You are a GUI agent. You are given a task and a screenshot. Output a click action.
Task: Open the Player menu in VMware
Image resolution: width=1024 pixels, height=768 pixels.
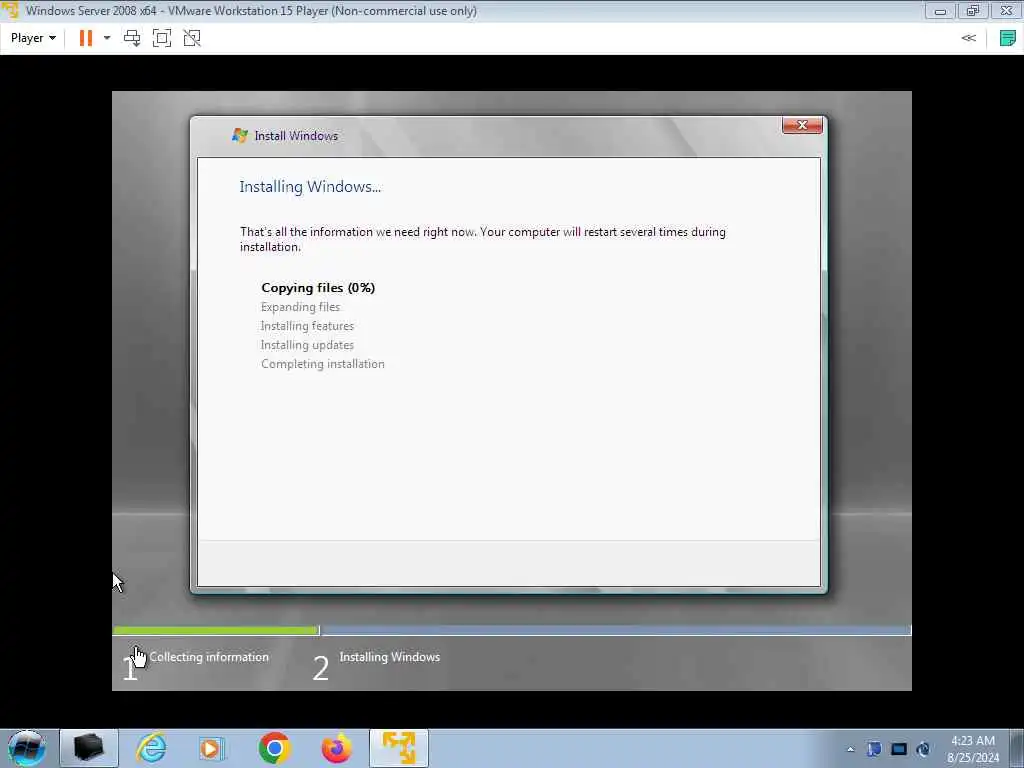point(33,38)
